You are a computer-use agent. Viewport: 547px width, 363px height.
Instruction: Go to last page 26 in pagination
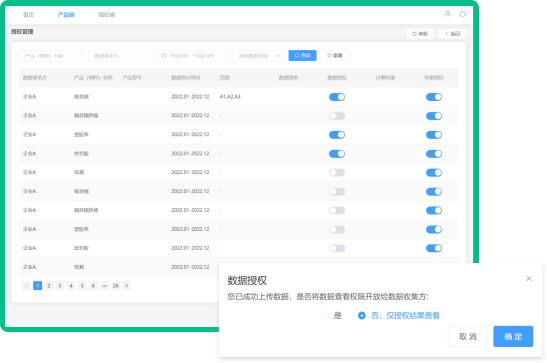[x=115, y=286]
